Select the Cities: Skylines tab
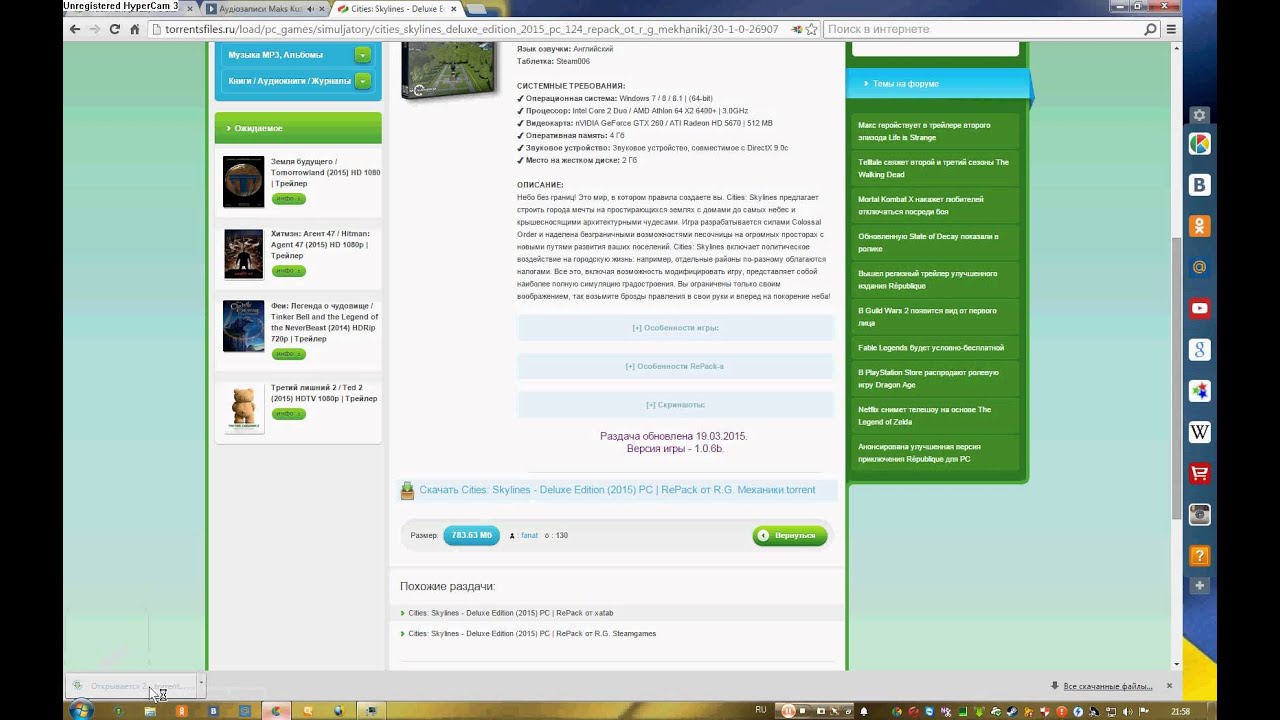Screen dimensions: 1280x720 click(395, 9)
